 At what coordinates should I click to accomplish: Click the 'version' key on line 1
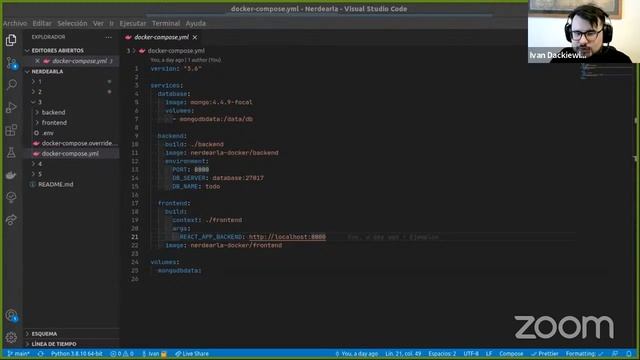pos(163,69)
